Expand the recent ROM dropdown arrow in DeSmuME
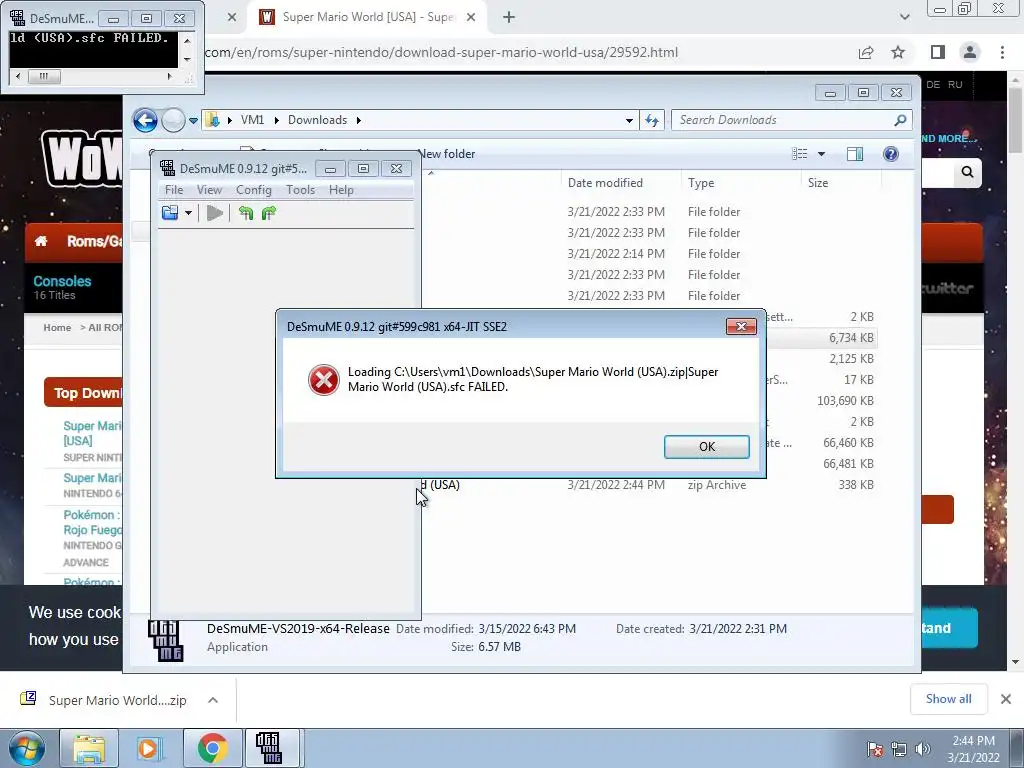Viewport: 1024px width, 768px height. 188,213
